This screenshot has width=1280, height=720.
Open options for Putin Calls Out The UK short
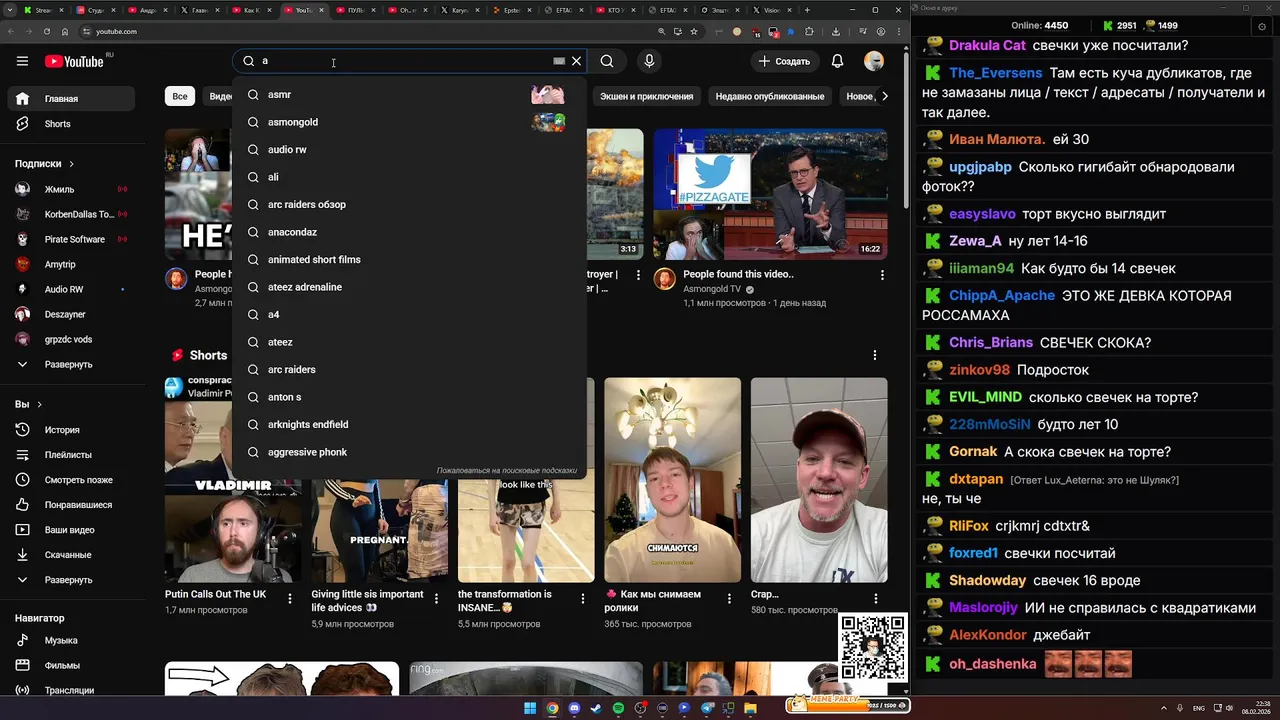pyautogui.click(x=290, y=599)
